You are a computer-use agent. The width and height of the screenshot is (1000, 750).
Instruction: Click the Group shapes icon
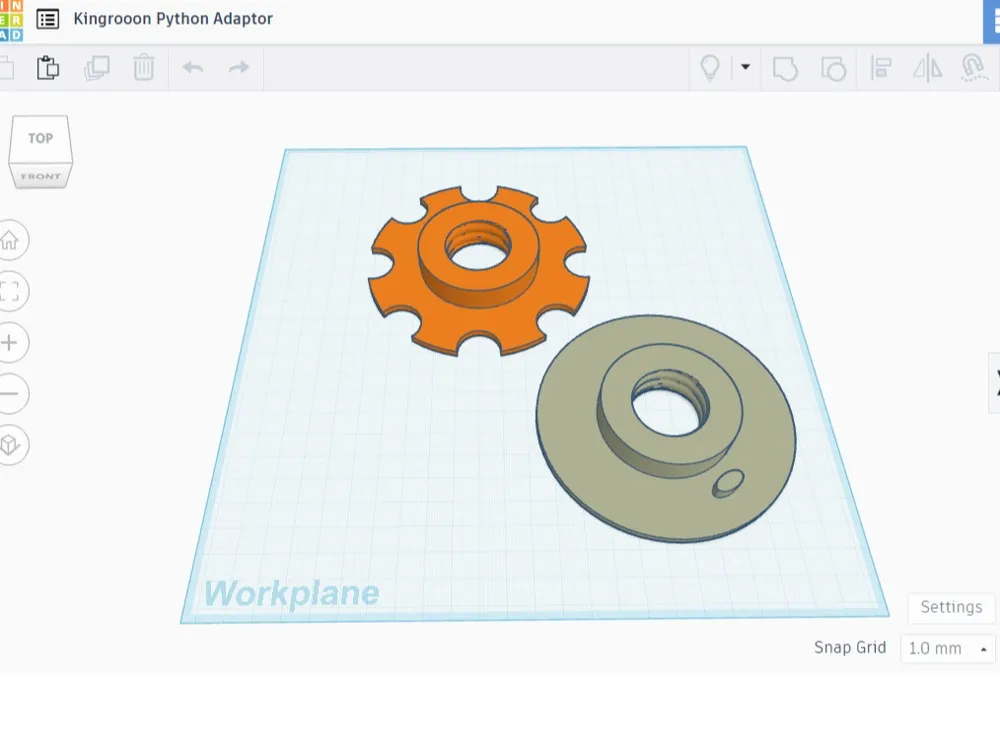pyautogui.click(x=785, y=68)
